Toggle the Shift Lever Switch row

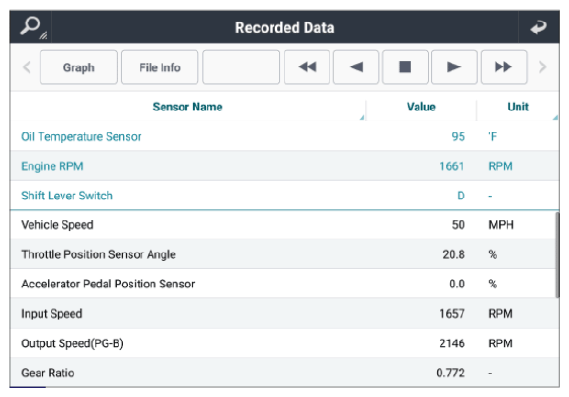tap(284, 196)
